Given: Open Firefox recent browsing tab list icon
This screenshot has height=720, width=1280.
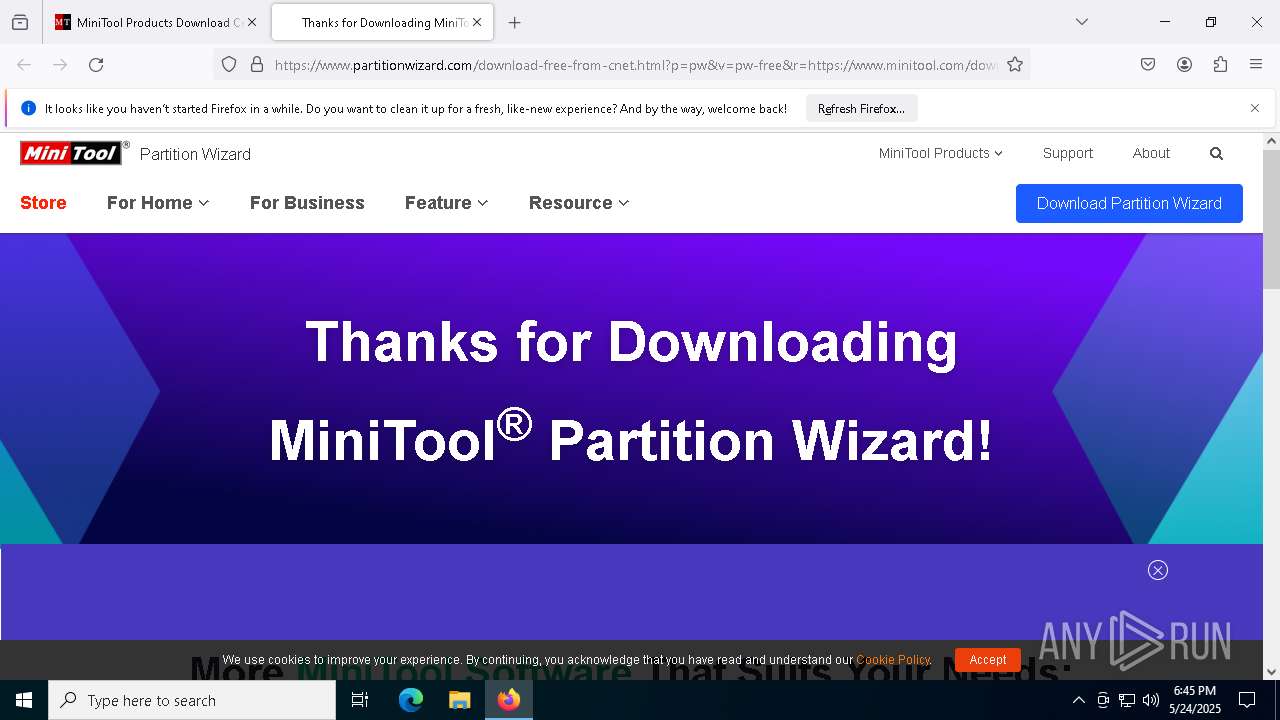Looking at the screenshot, I should pos(20,22).
